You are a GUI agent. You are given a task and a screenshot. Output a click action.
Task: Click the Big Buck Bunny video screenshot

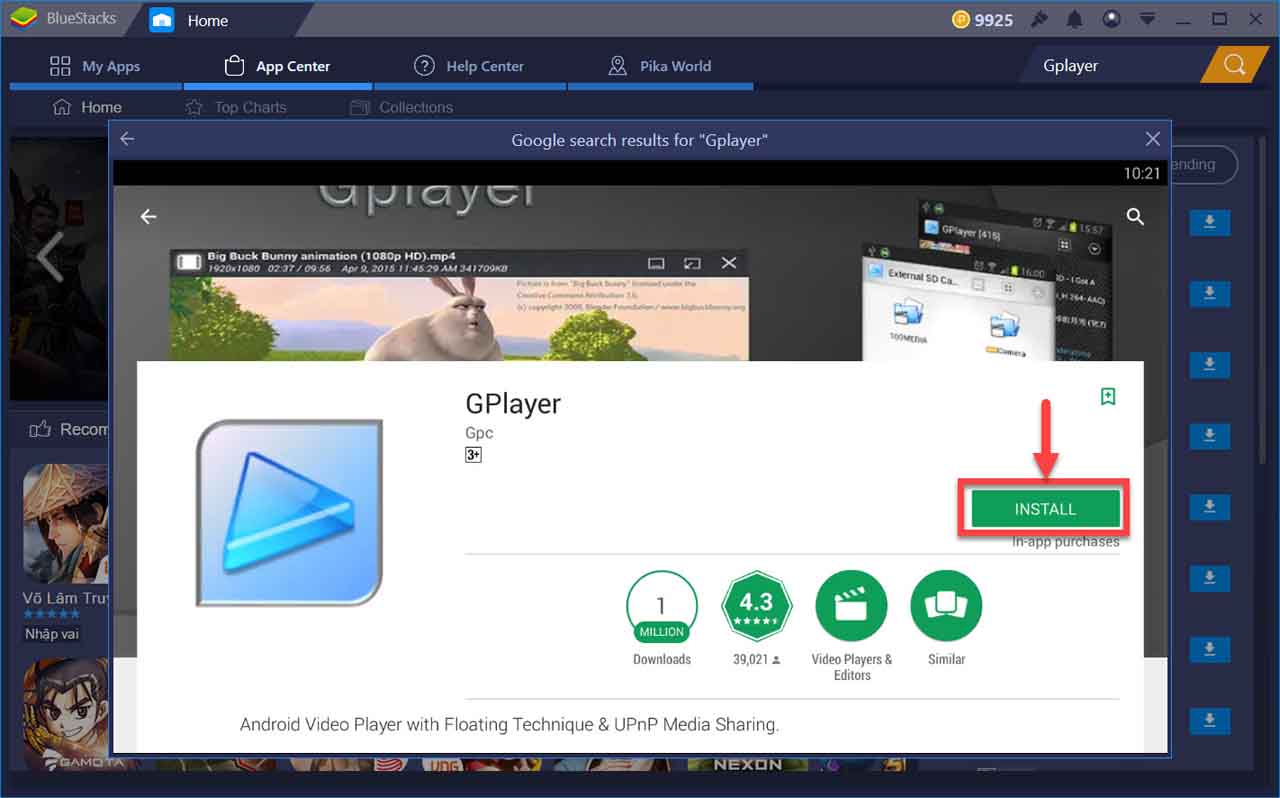click(x=459, y=305)
